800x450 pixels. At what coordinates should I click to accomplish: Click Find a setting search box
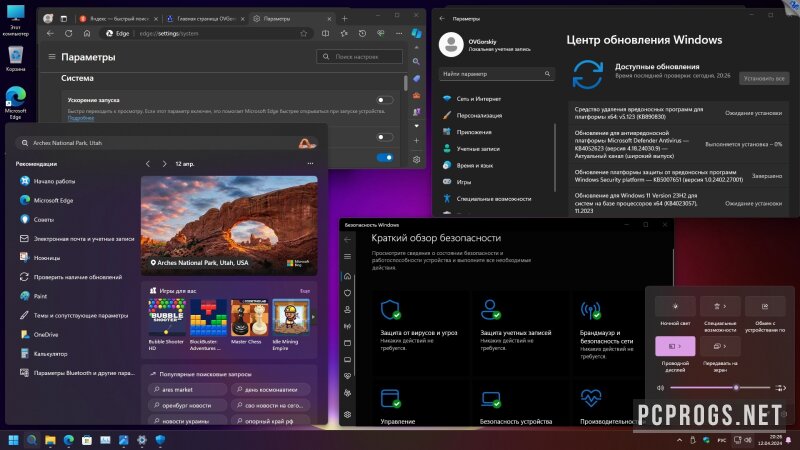pyautogui.click(x=496, y=74)
